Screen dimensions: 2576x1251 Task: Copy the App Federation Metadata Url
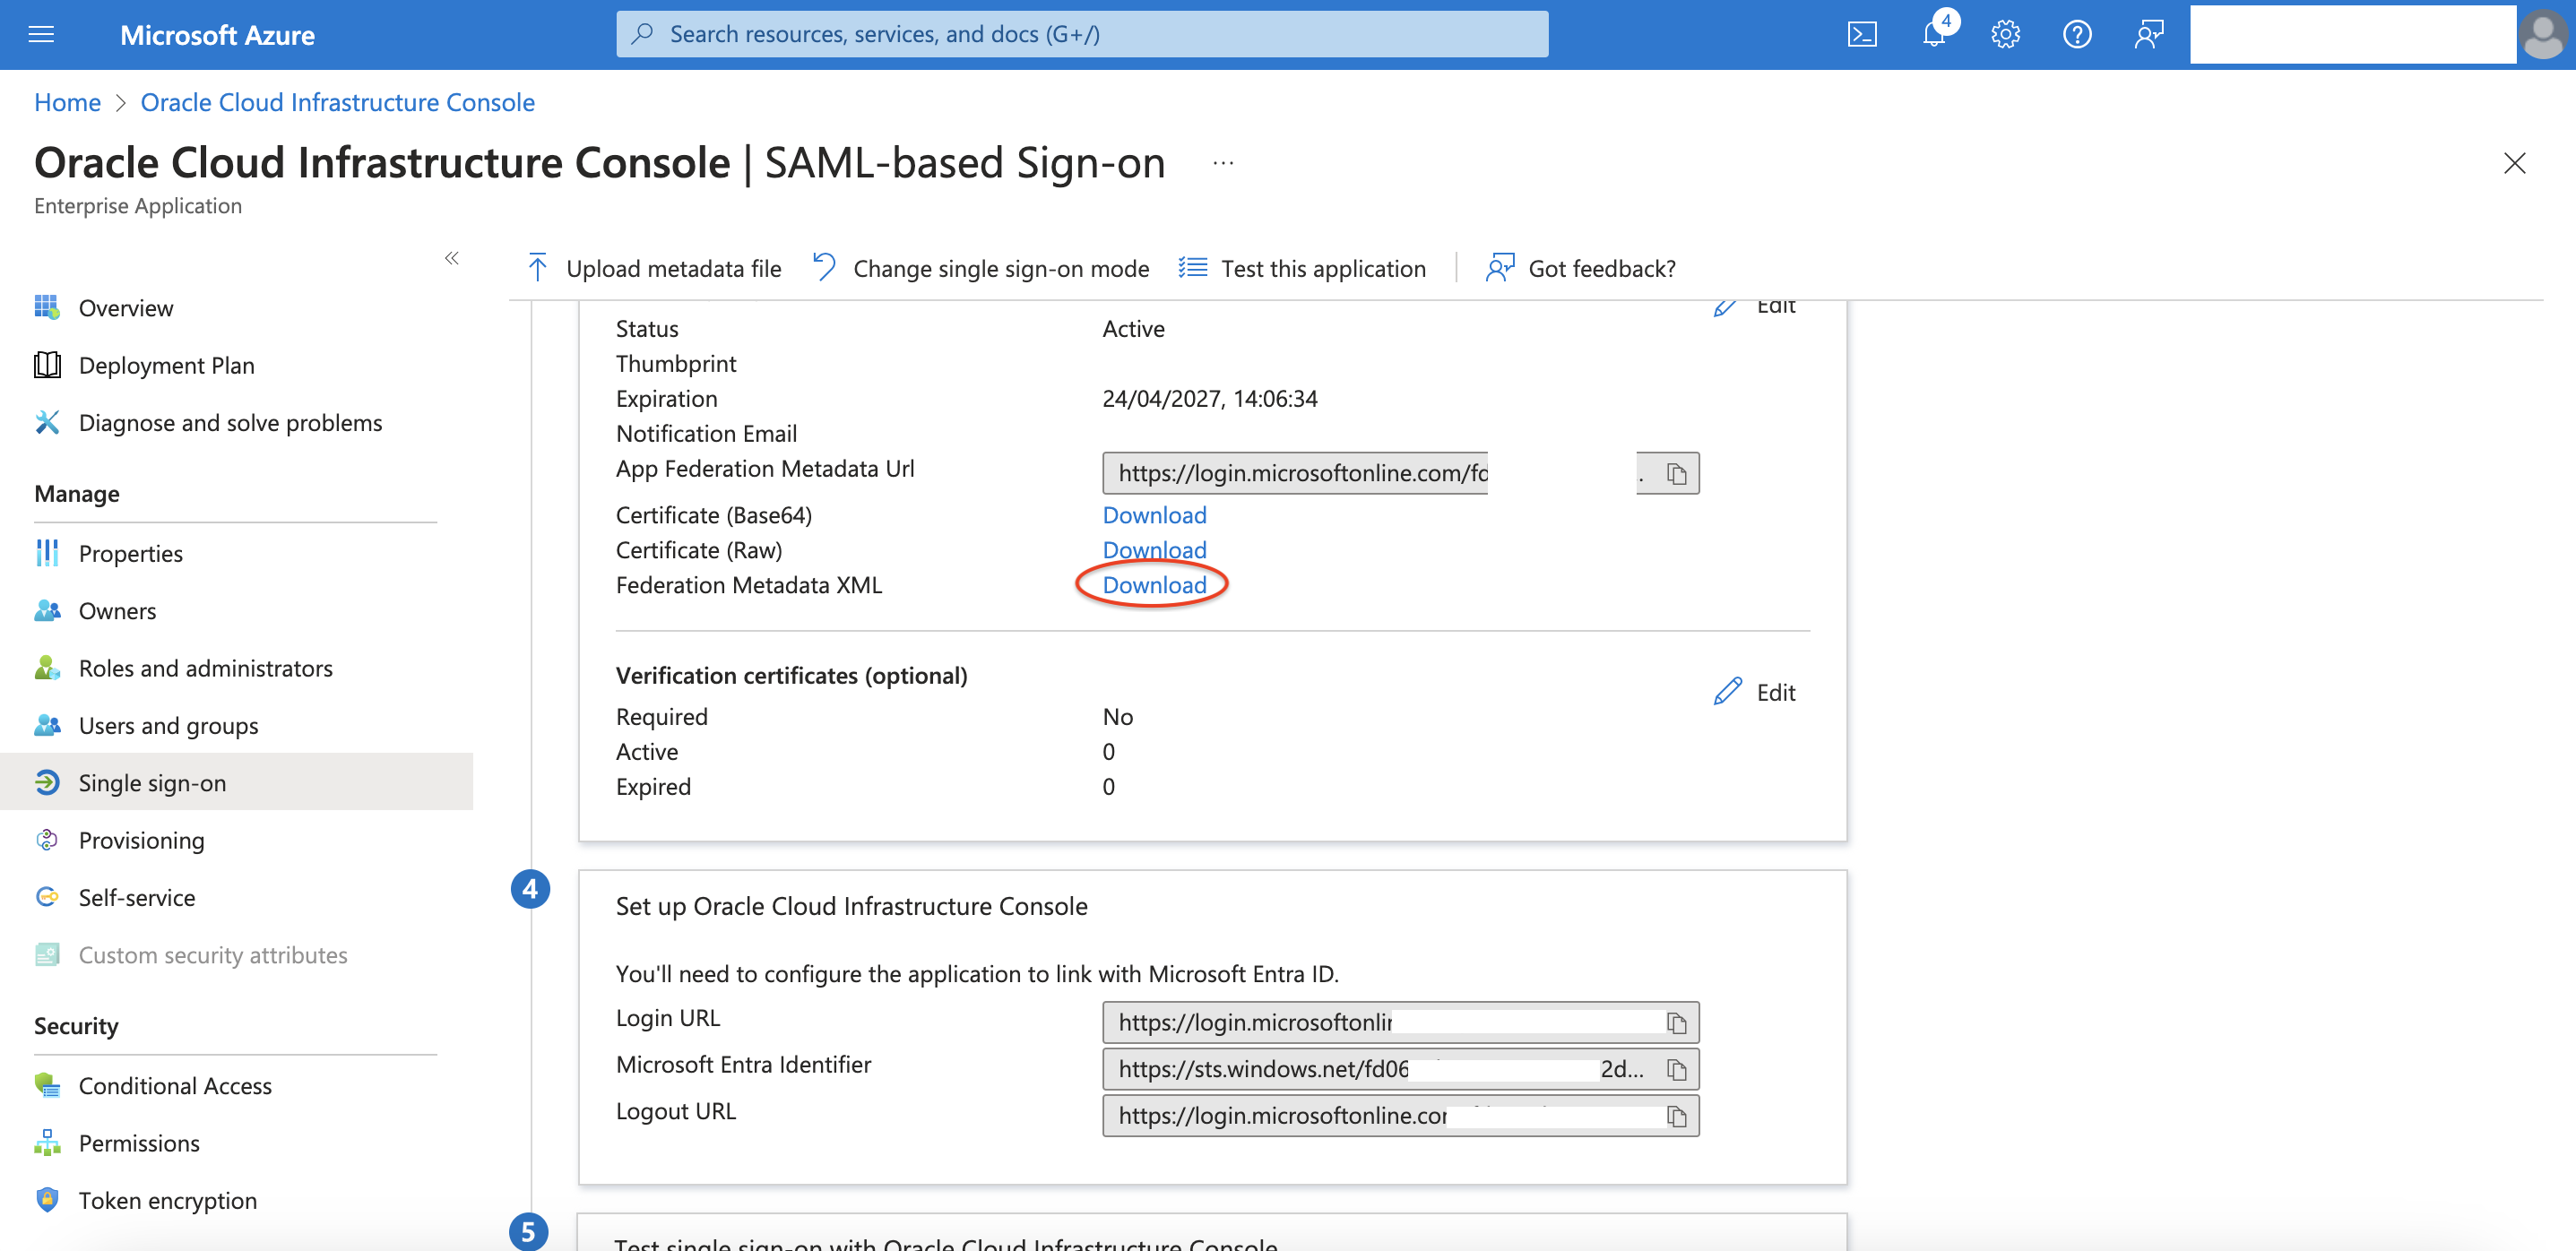coord(1677,474)
